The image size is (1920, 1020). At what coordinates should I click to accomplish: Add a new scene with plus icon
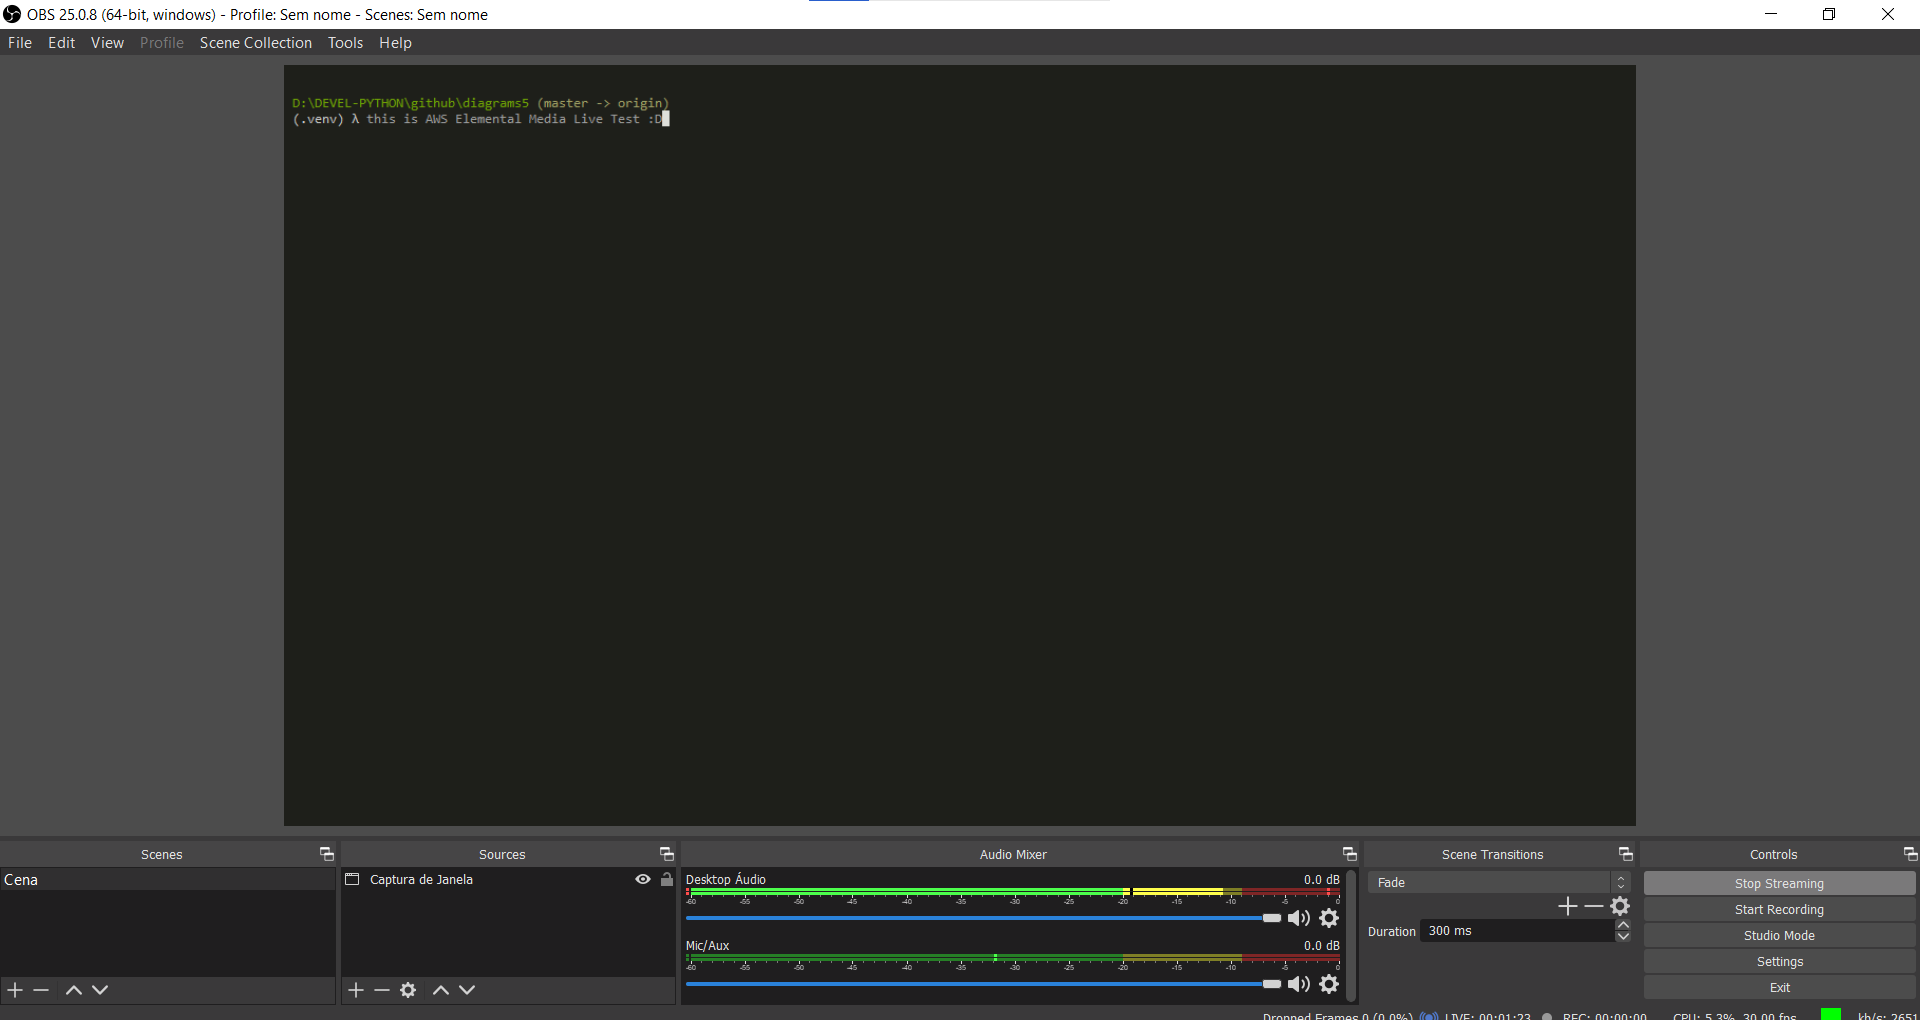pyautogui.click(x=15, y=990)
